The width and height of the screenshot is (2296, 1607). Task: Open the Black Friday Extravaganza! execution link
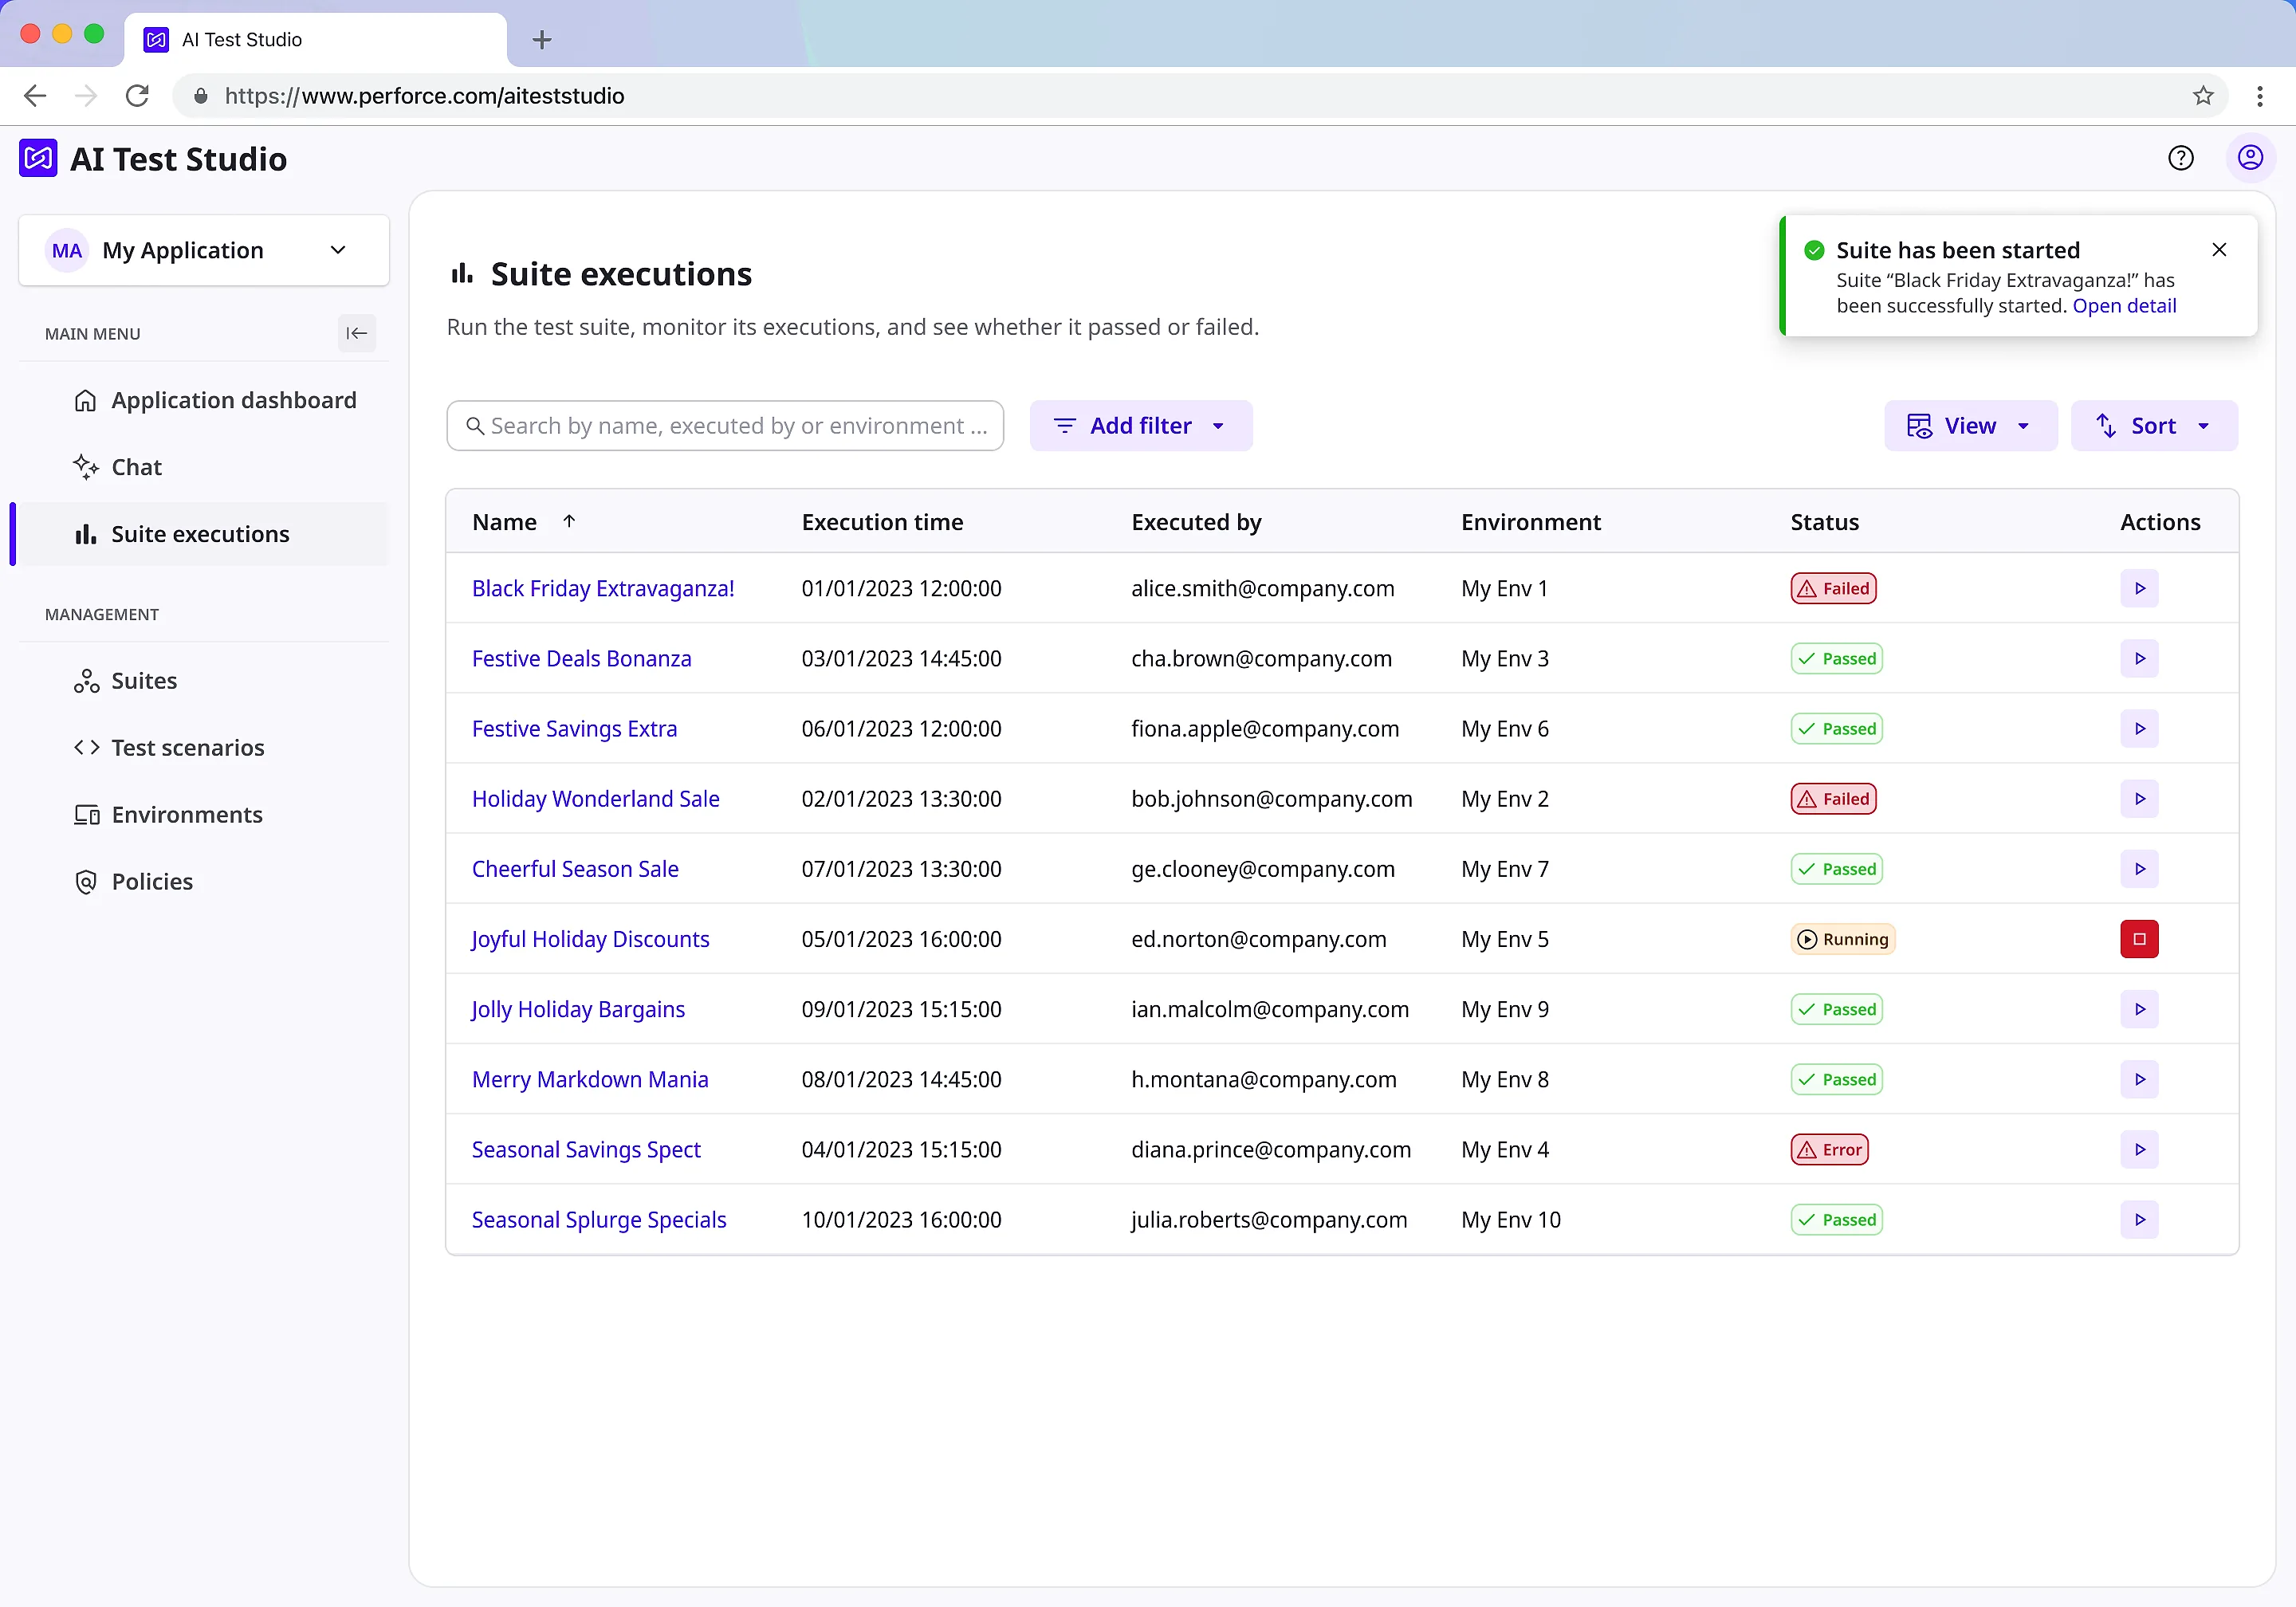coord(603,588)
